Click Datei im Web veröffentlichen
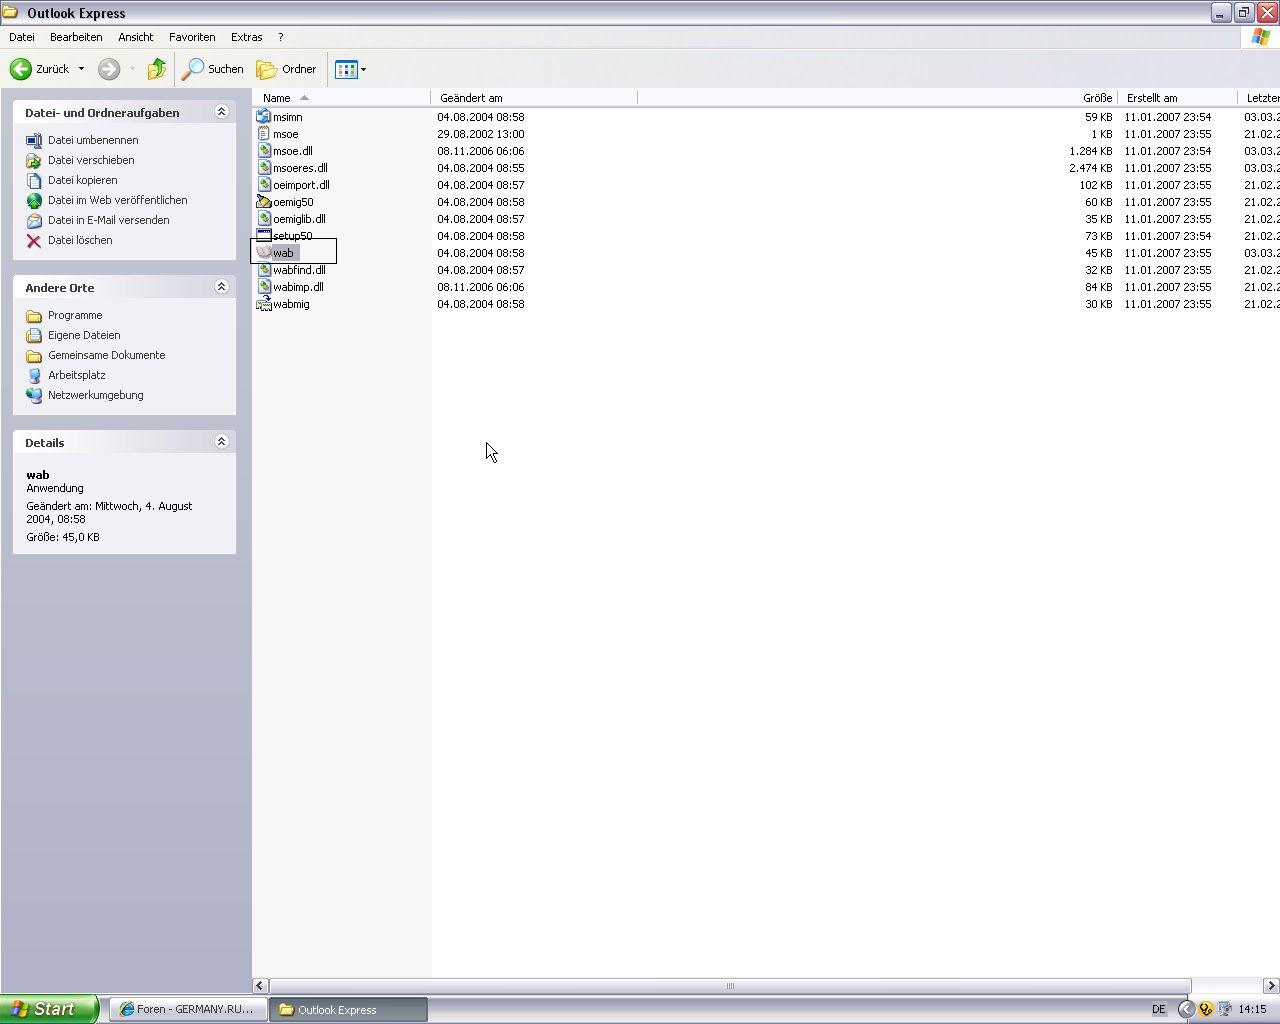 pyautogui.click(x=117, y=200)
